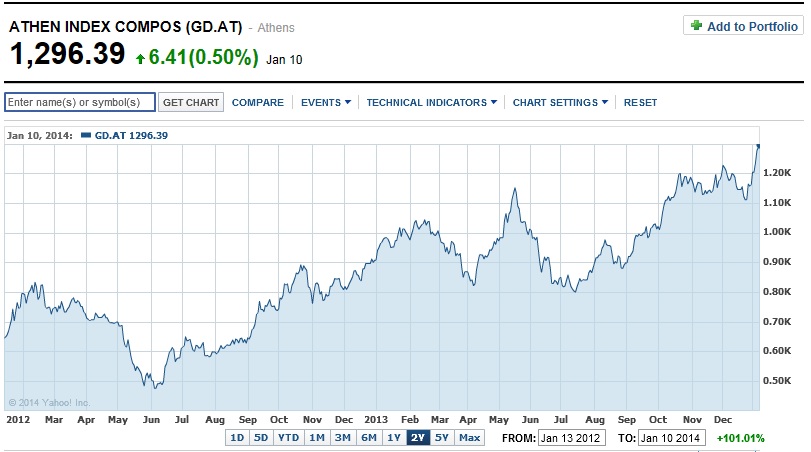Expand the EVENTS dropdown
Screen dimensions: 811x452
click(x=326, y=102)
